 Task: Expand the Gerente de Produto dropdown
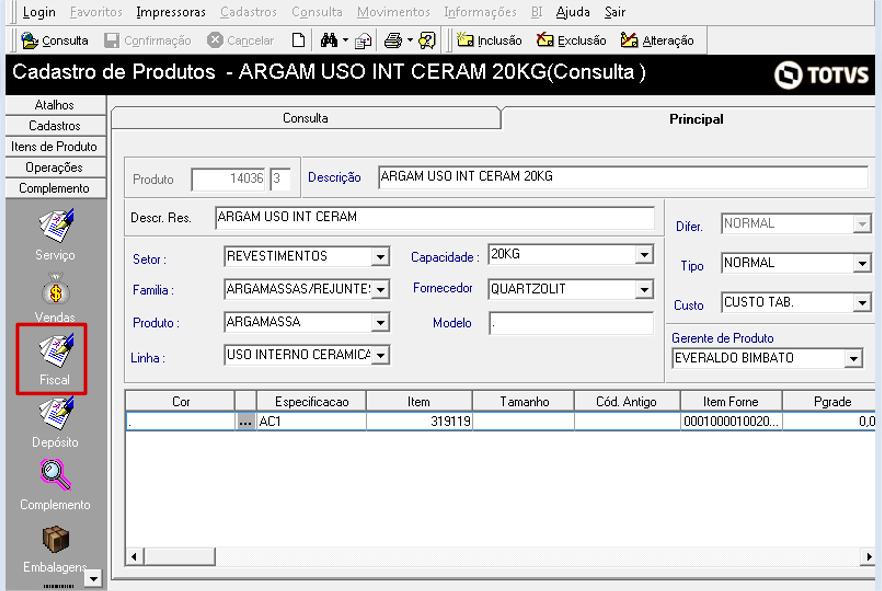[x=853, y=358]
